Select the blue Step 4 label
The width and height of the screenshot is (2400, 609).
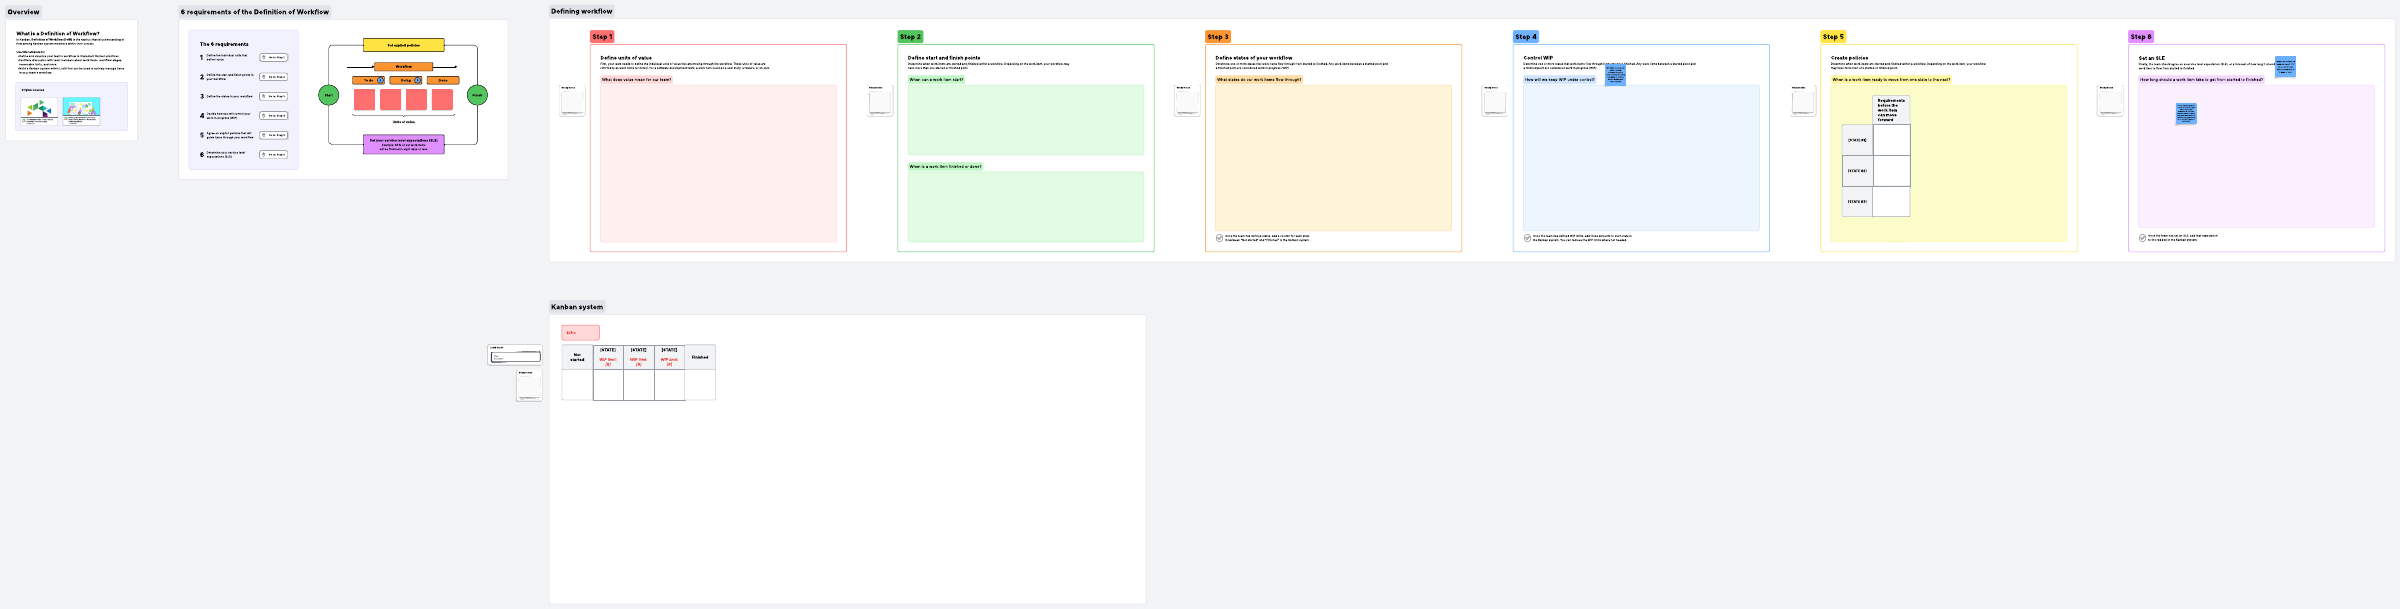1525,37
